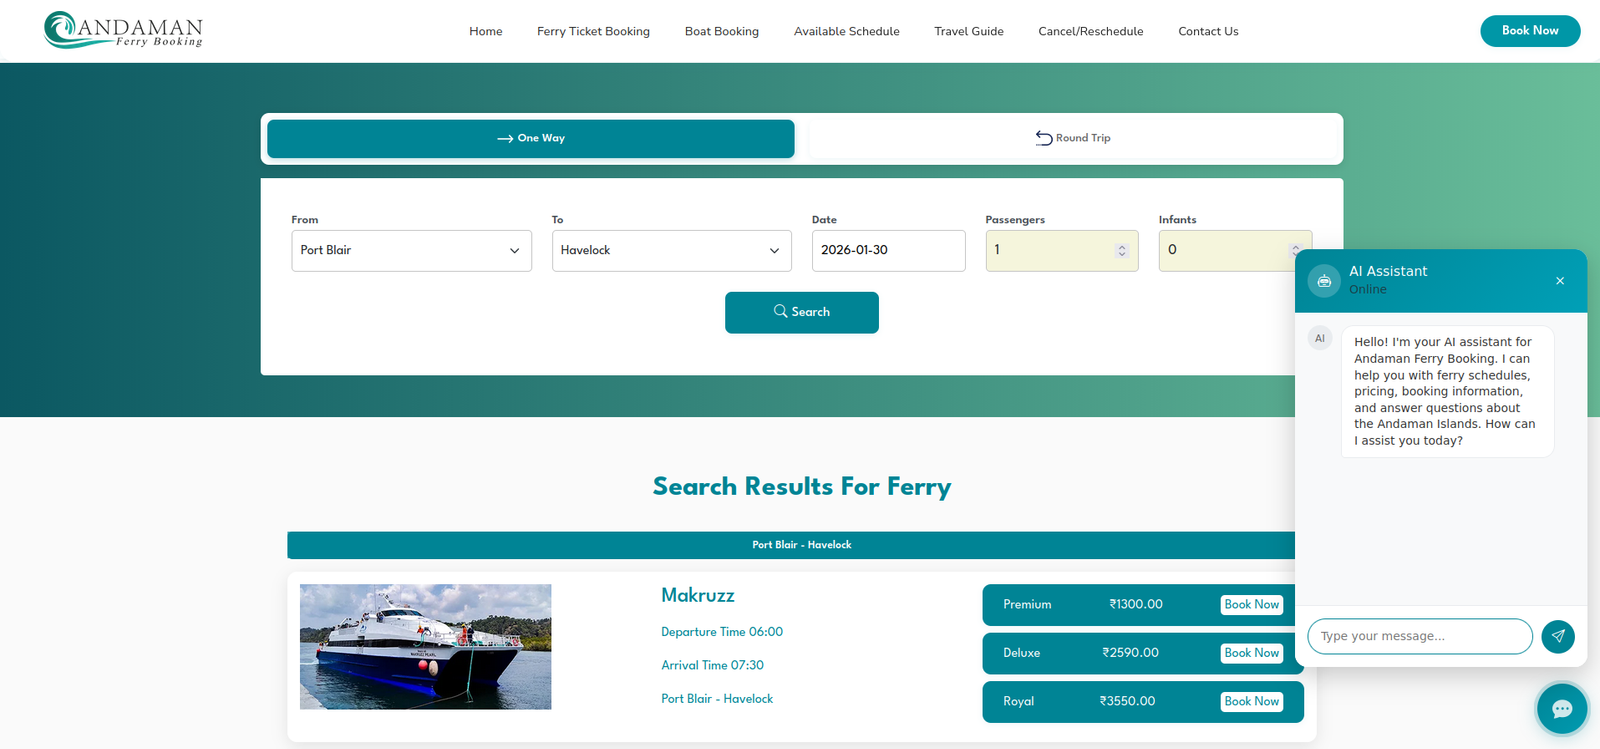The image size is (1600, 749).
Task: Open Ferry Ticket Booking page
Action: [593, 31]
